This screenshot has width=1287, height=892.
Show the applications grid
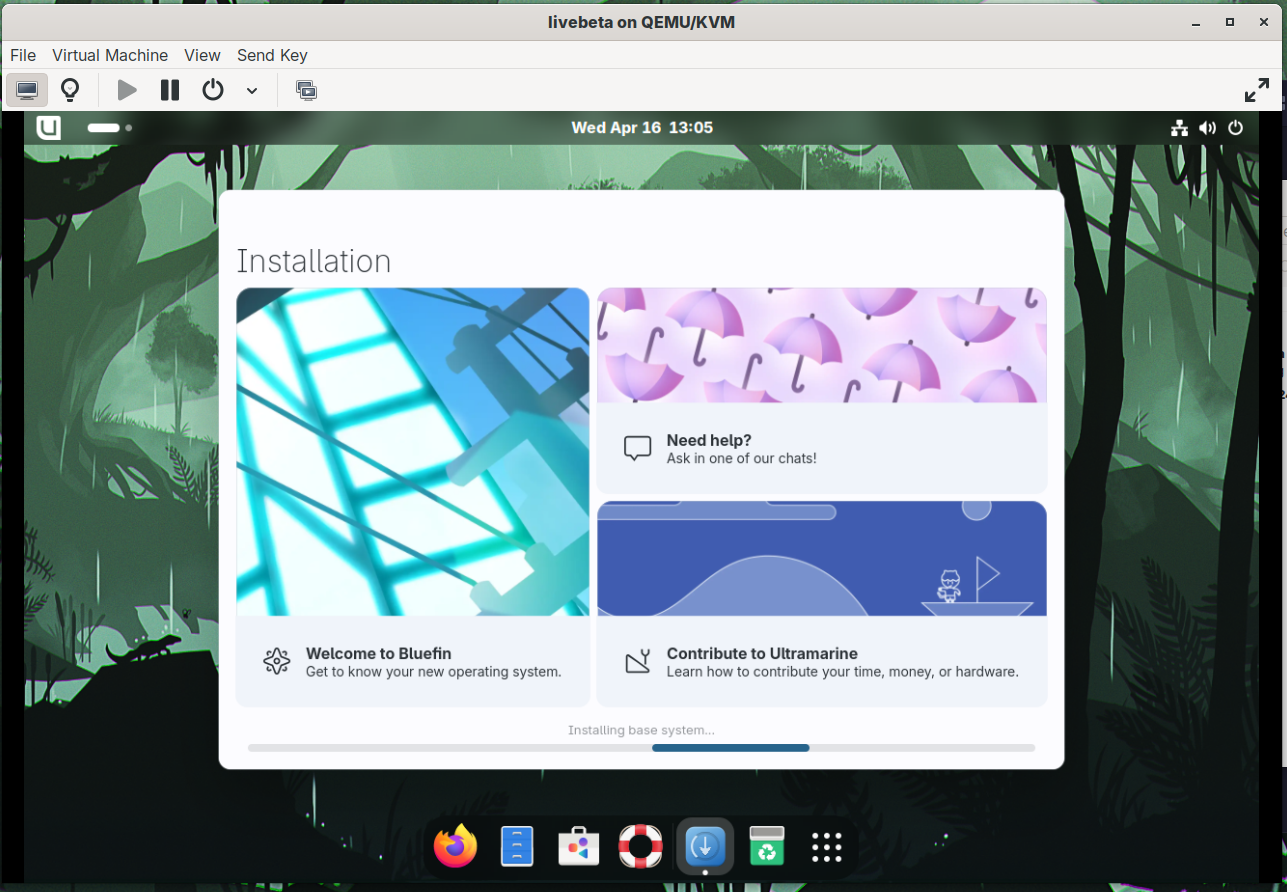click(827, 847)
